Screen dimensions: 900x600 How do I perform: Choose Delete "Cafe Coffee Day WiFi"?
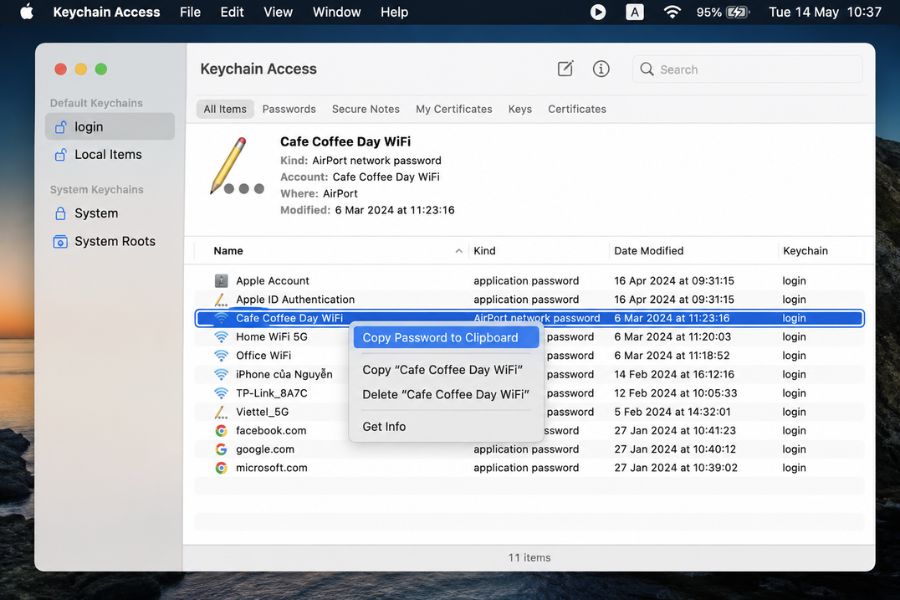[446, 394]
